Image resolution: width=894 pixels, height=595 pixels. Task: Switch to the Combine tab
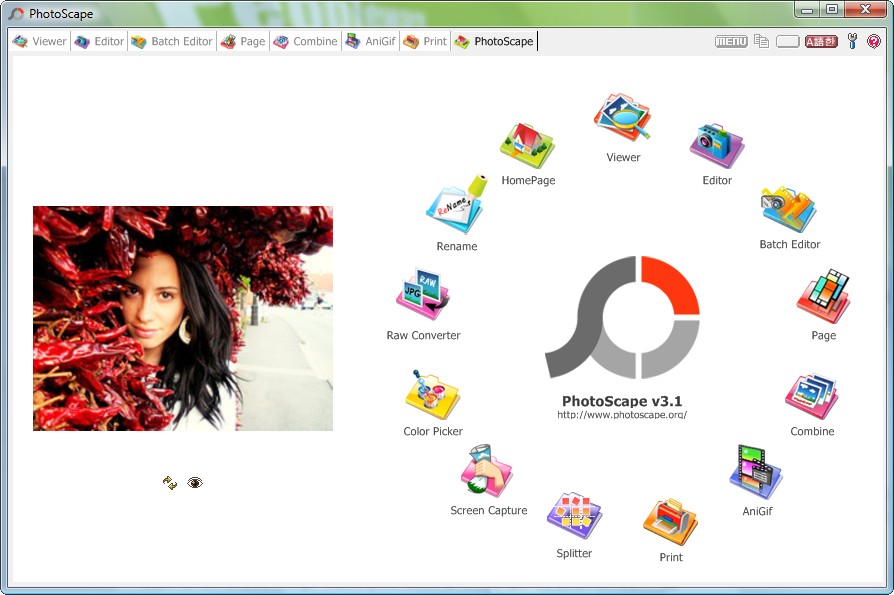[x=305, y=41]
